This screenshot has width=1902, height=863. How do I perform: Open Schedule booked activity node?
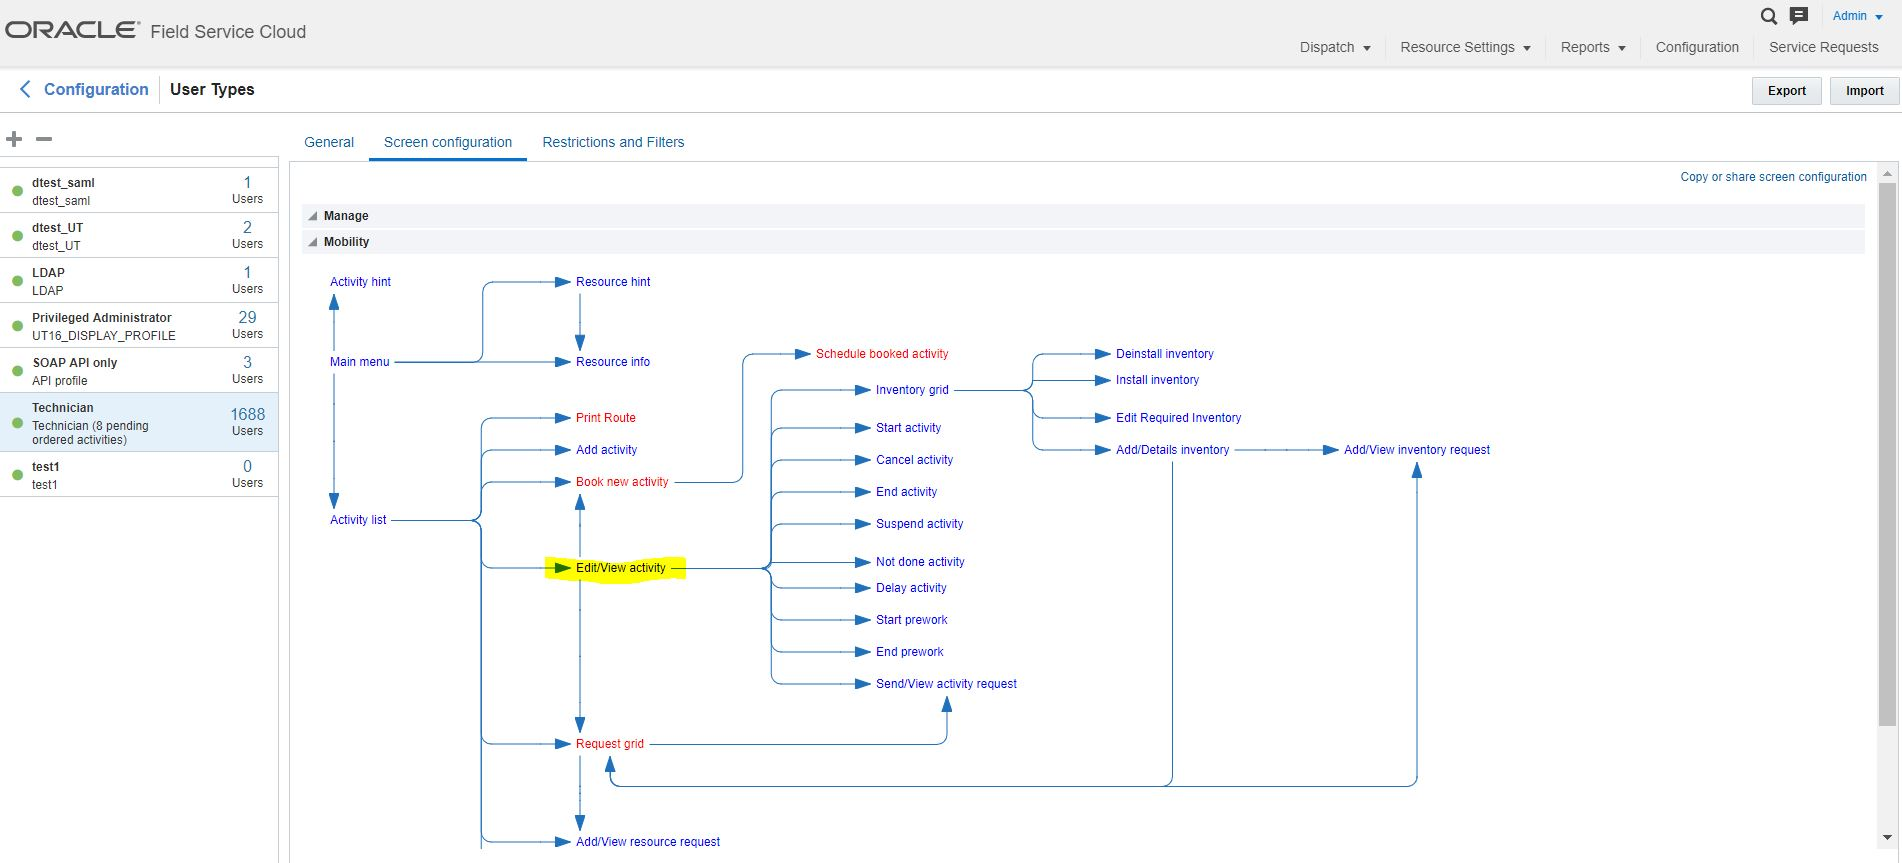[882, 354]
